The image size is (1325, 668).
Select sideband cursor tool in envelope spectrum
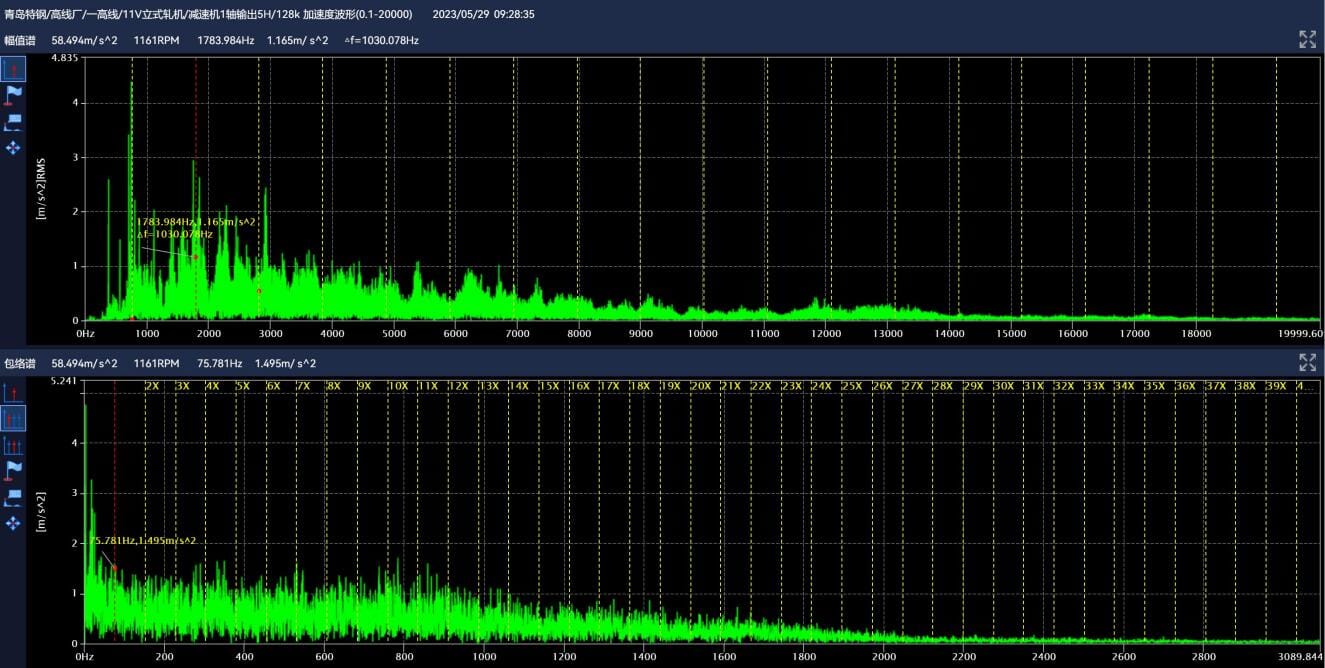[x=13, y=444]
